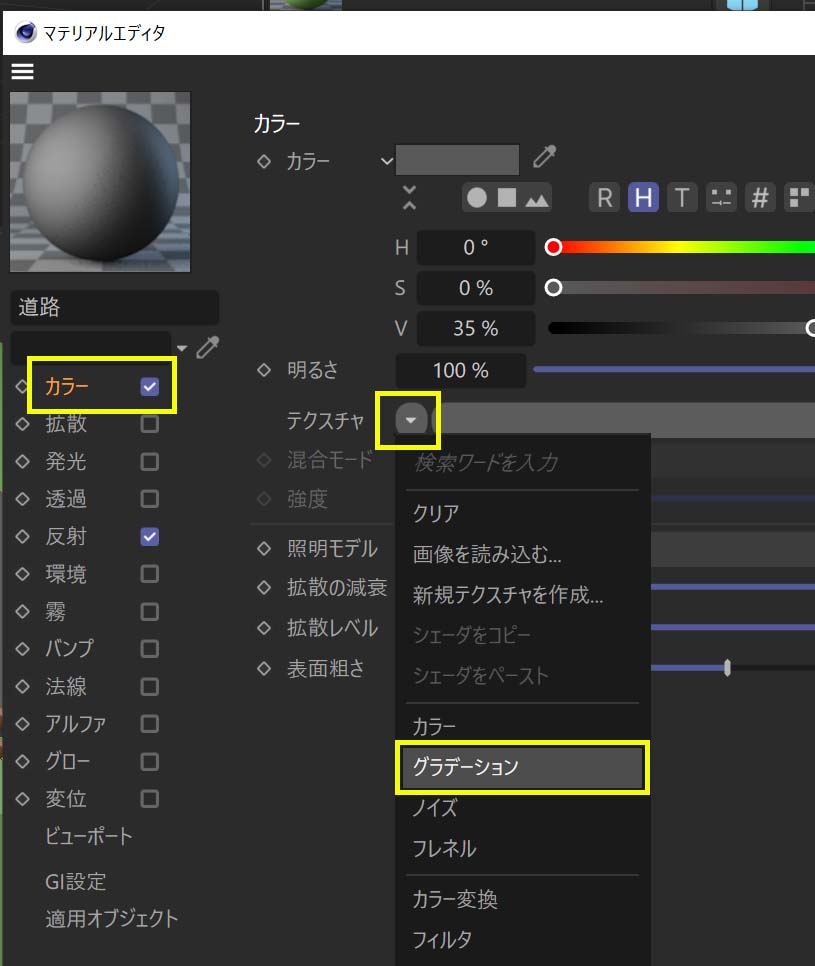Enable the 環境 channel checkbox
Viewport: 815px width, 966px height.
149,574
